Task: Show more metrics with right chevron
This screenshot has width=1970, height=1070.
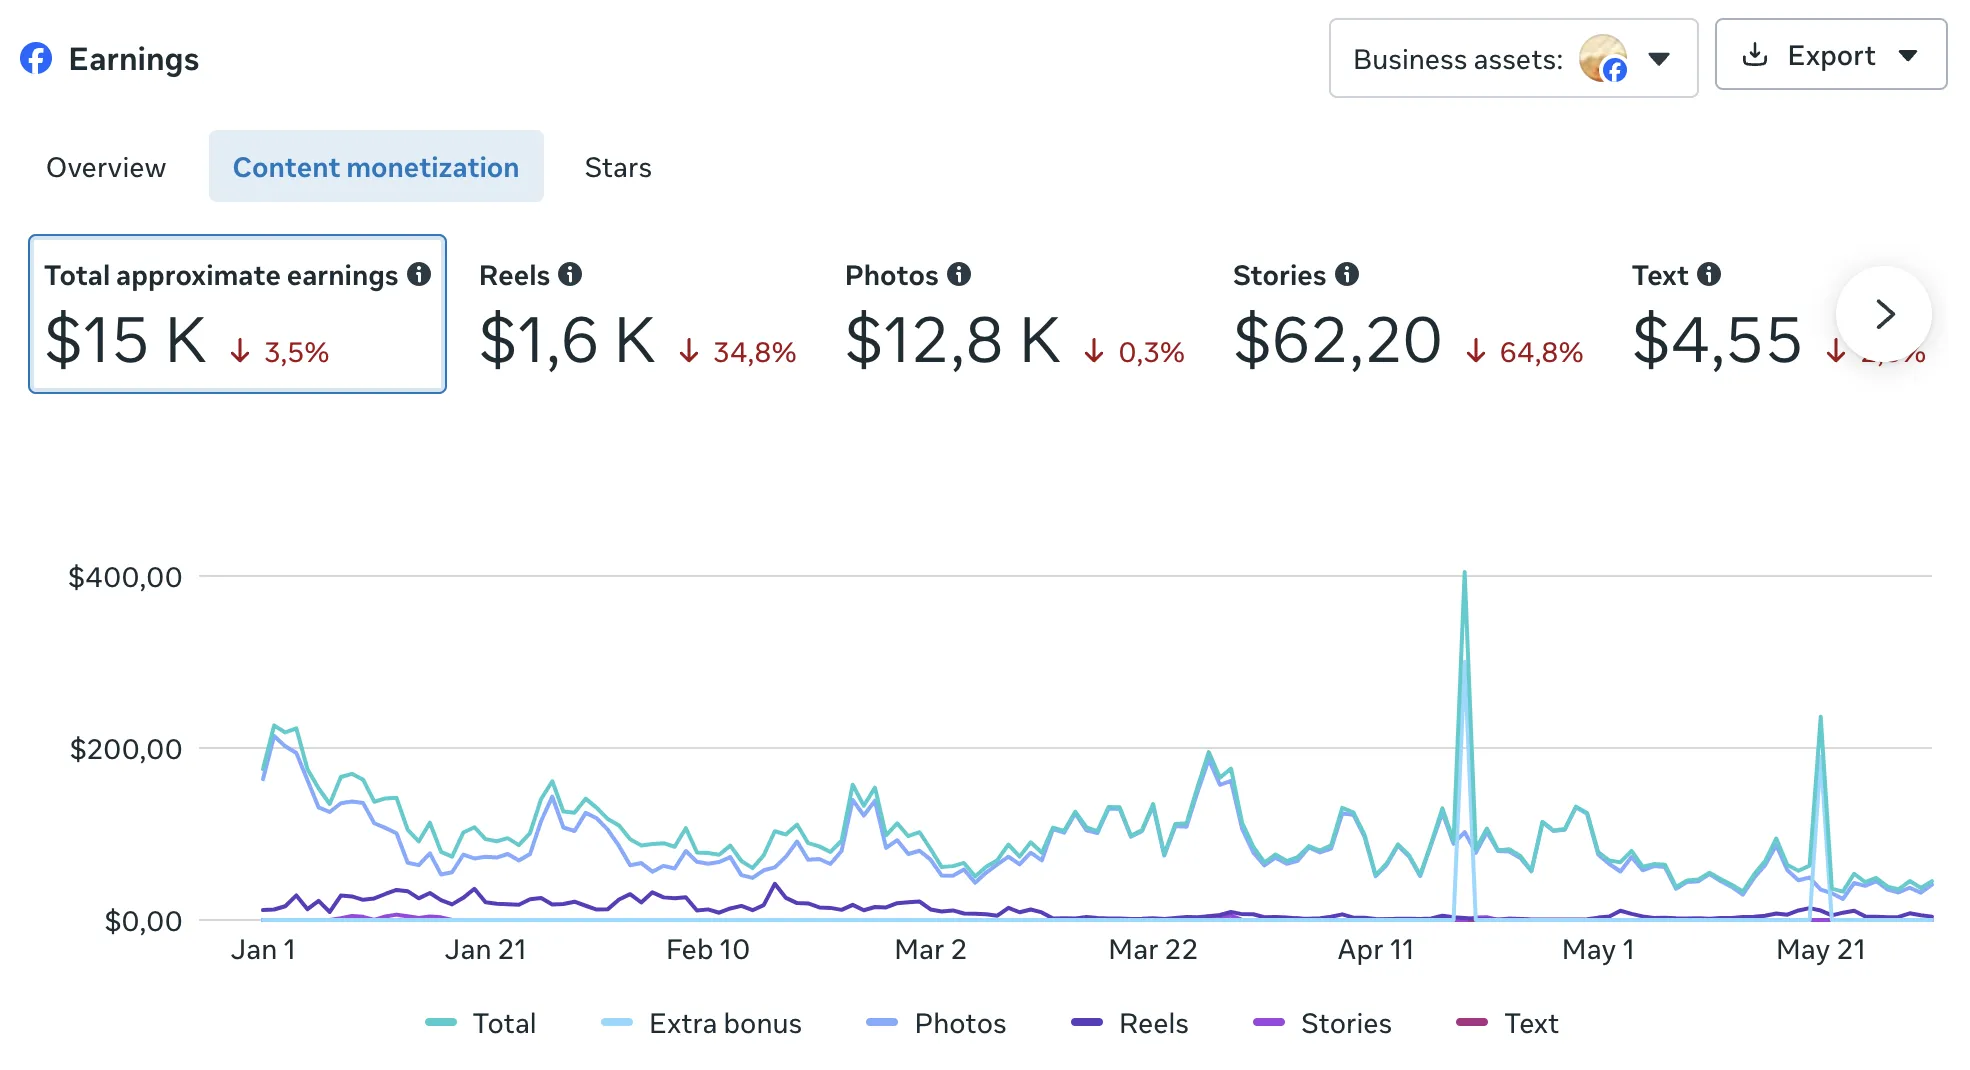Action: pos(1884,314)
